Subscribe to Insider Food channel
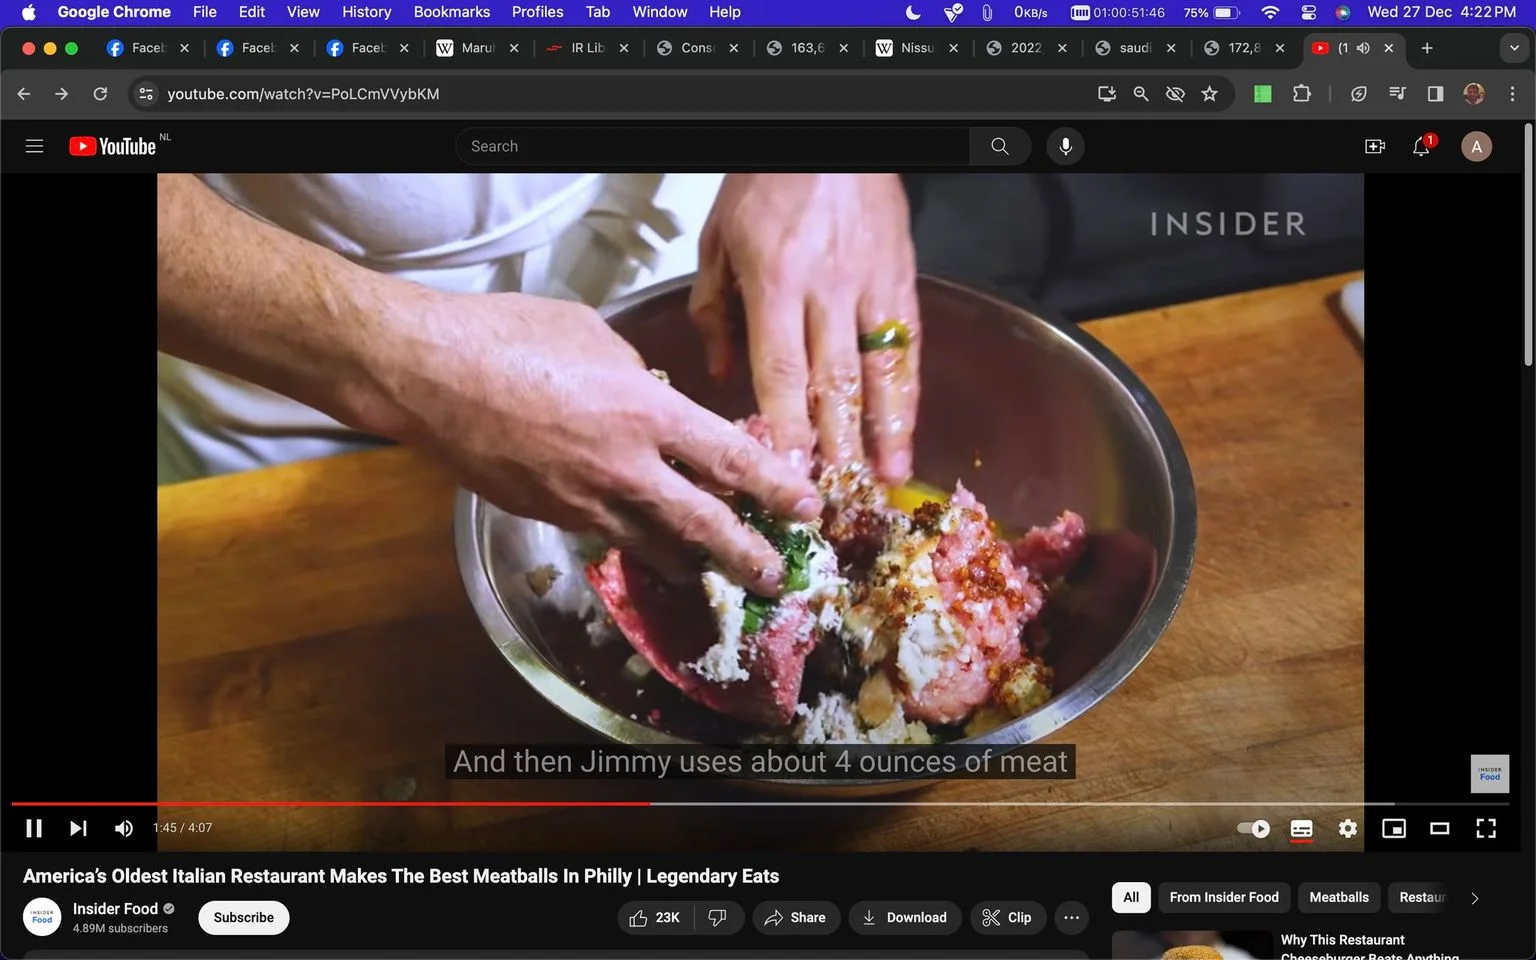Image resolution: width=1536 pixels, height=960 pixels. pyautogui.click(x=244, y=917)
